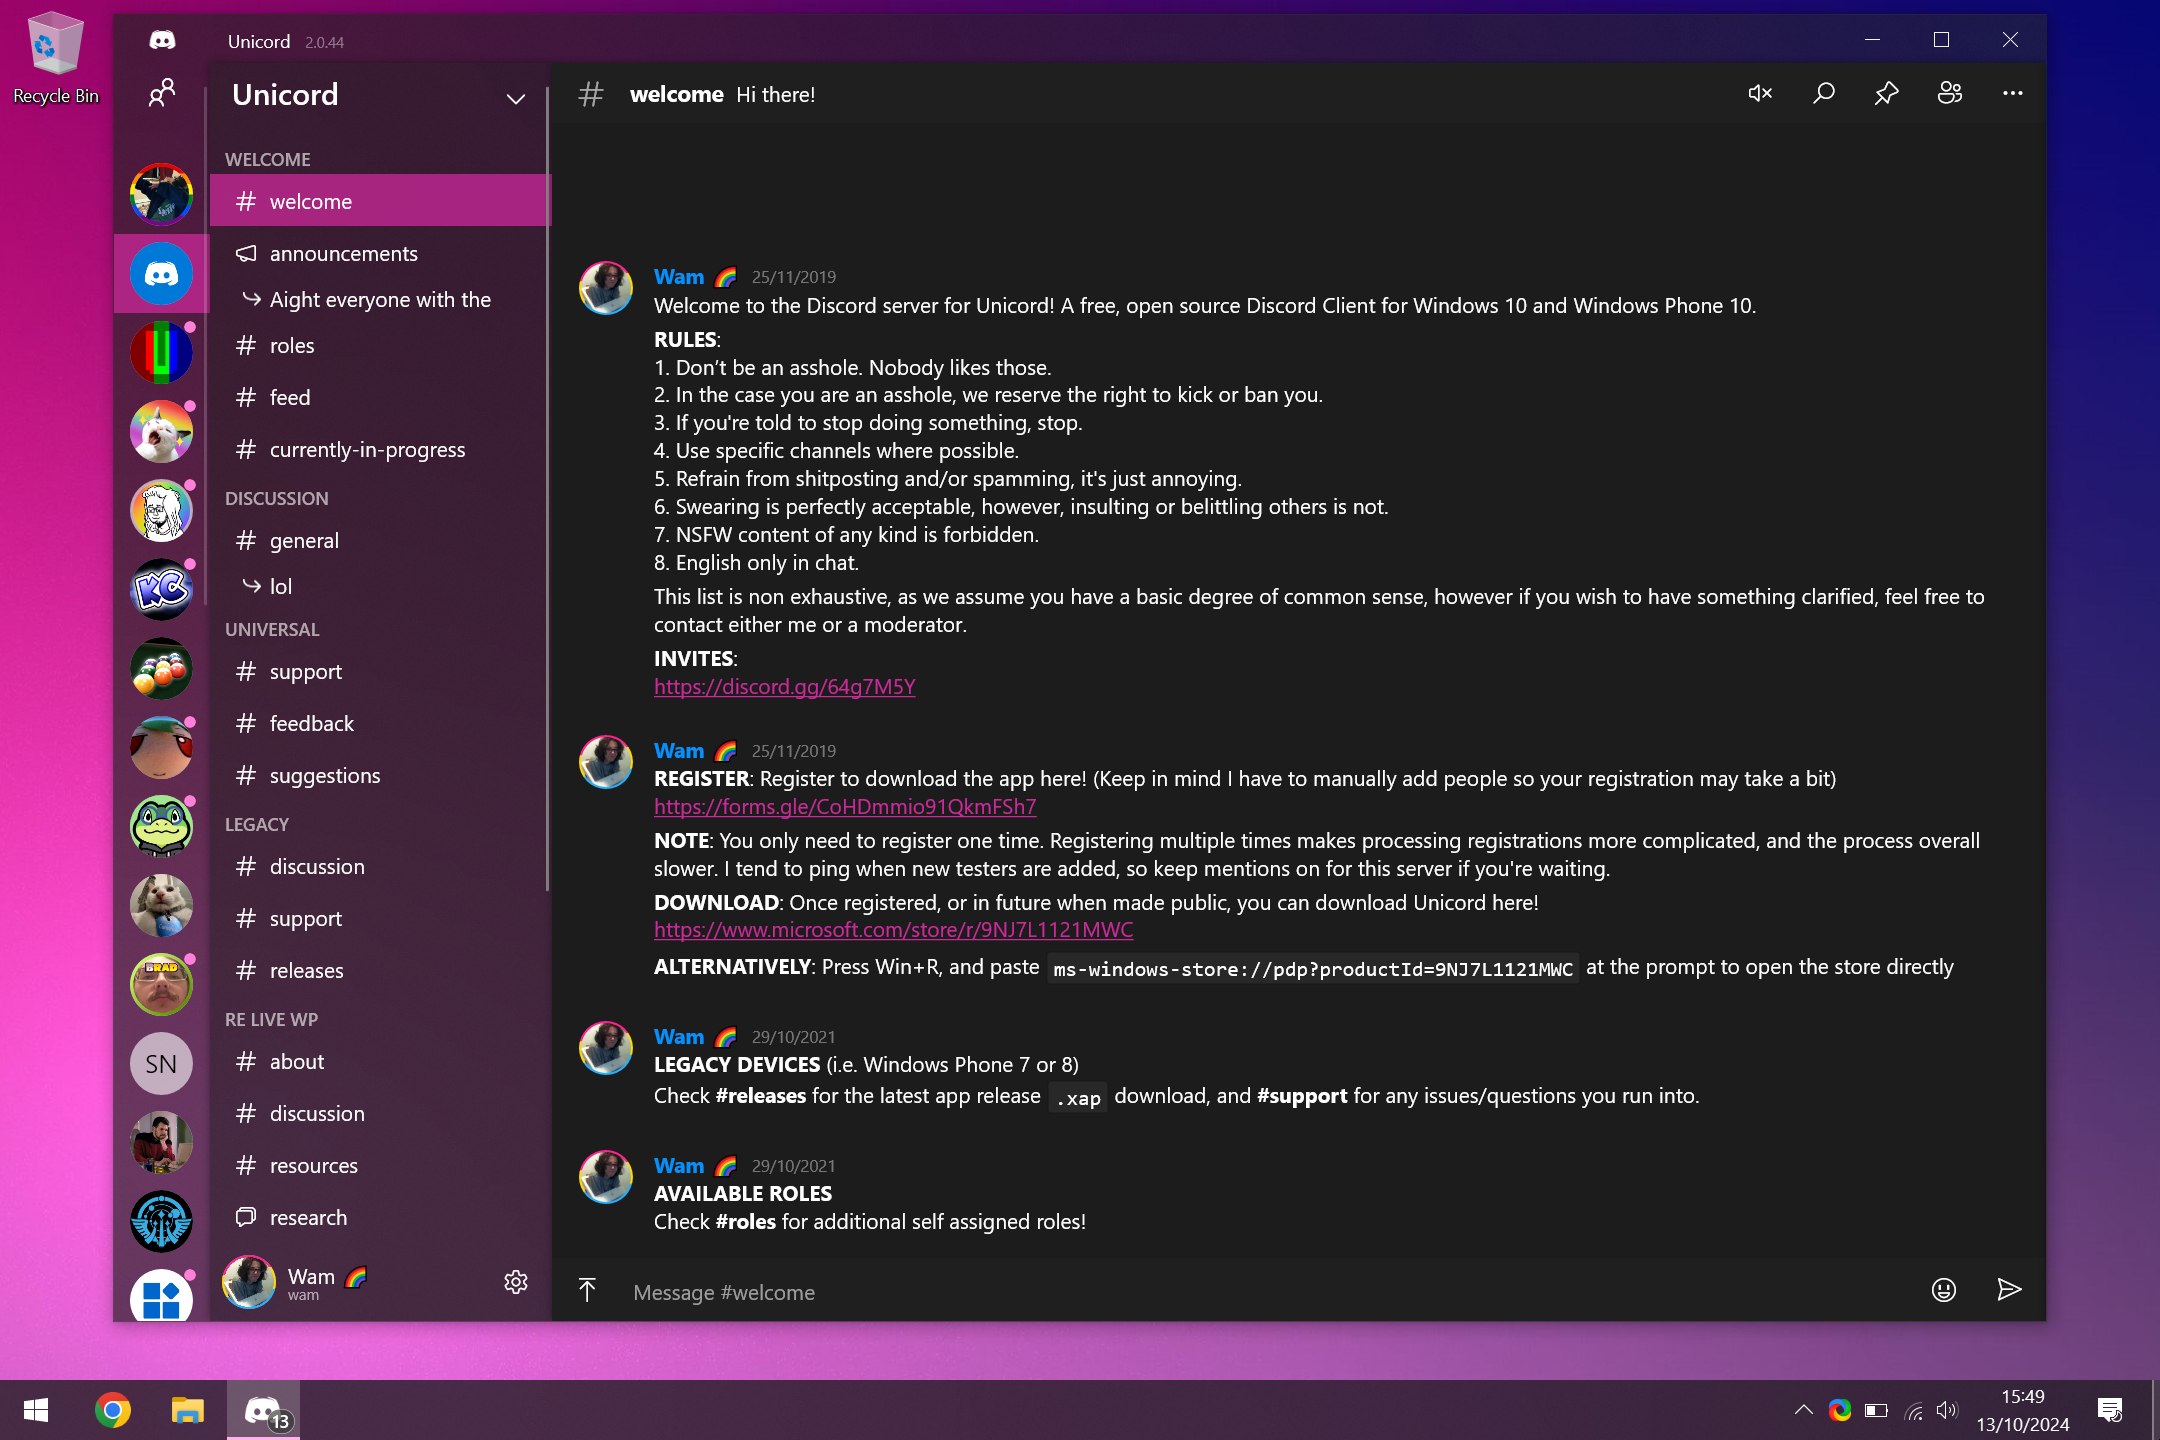Click the upload file arrow icon
Viewport: 2160px width, 1440px height.
[x=587, y=1290]
